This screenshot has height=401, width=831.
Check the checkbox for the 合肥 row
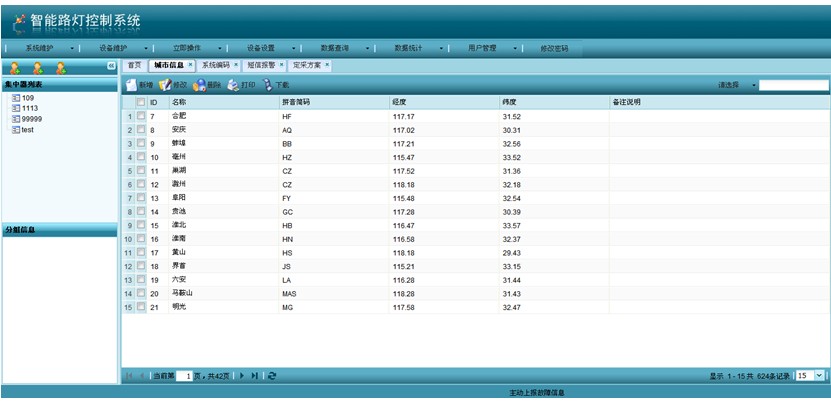click(x=141, y=117)
